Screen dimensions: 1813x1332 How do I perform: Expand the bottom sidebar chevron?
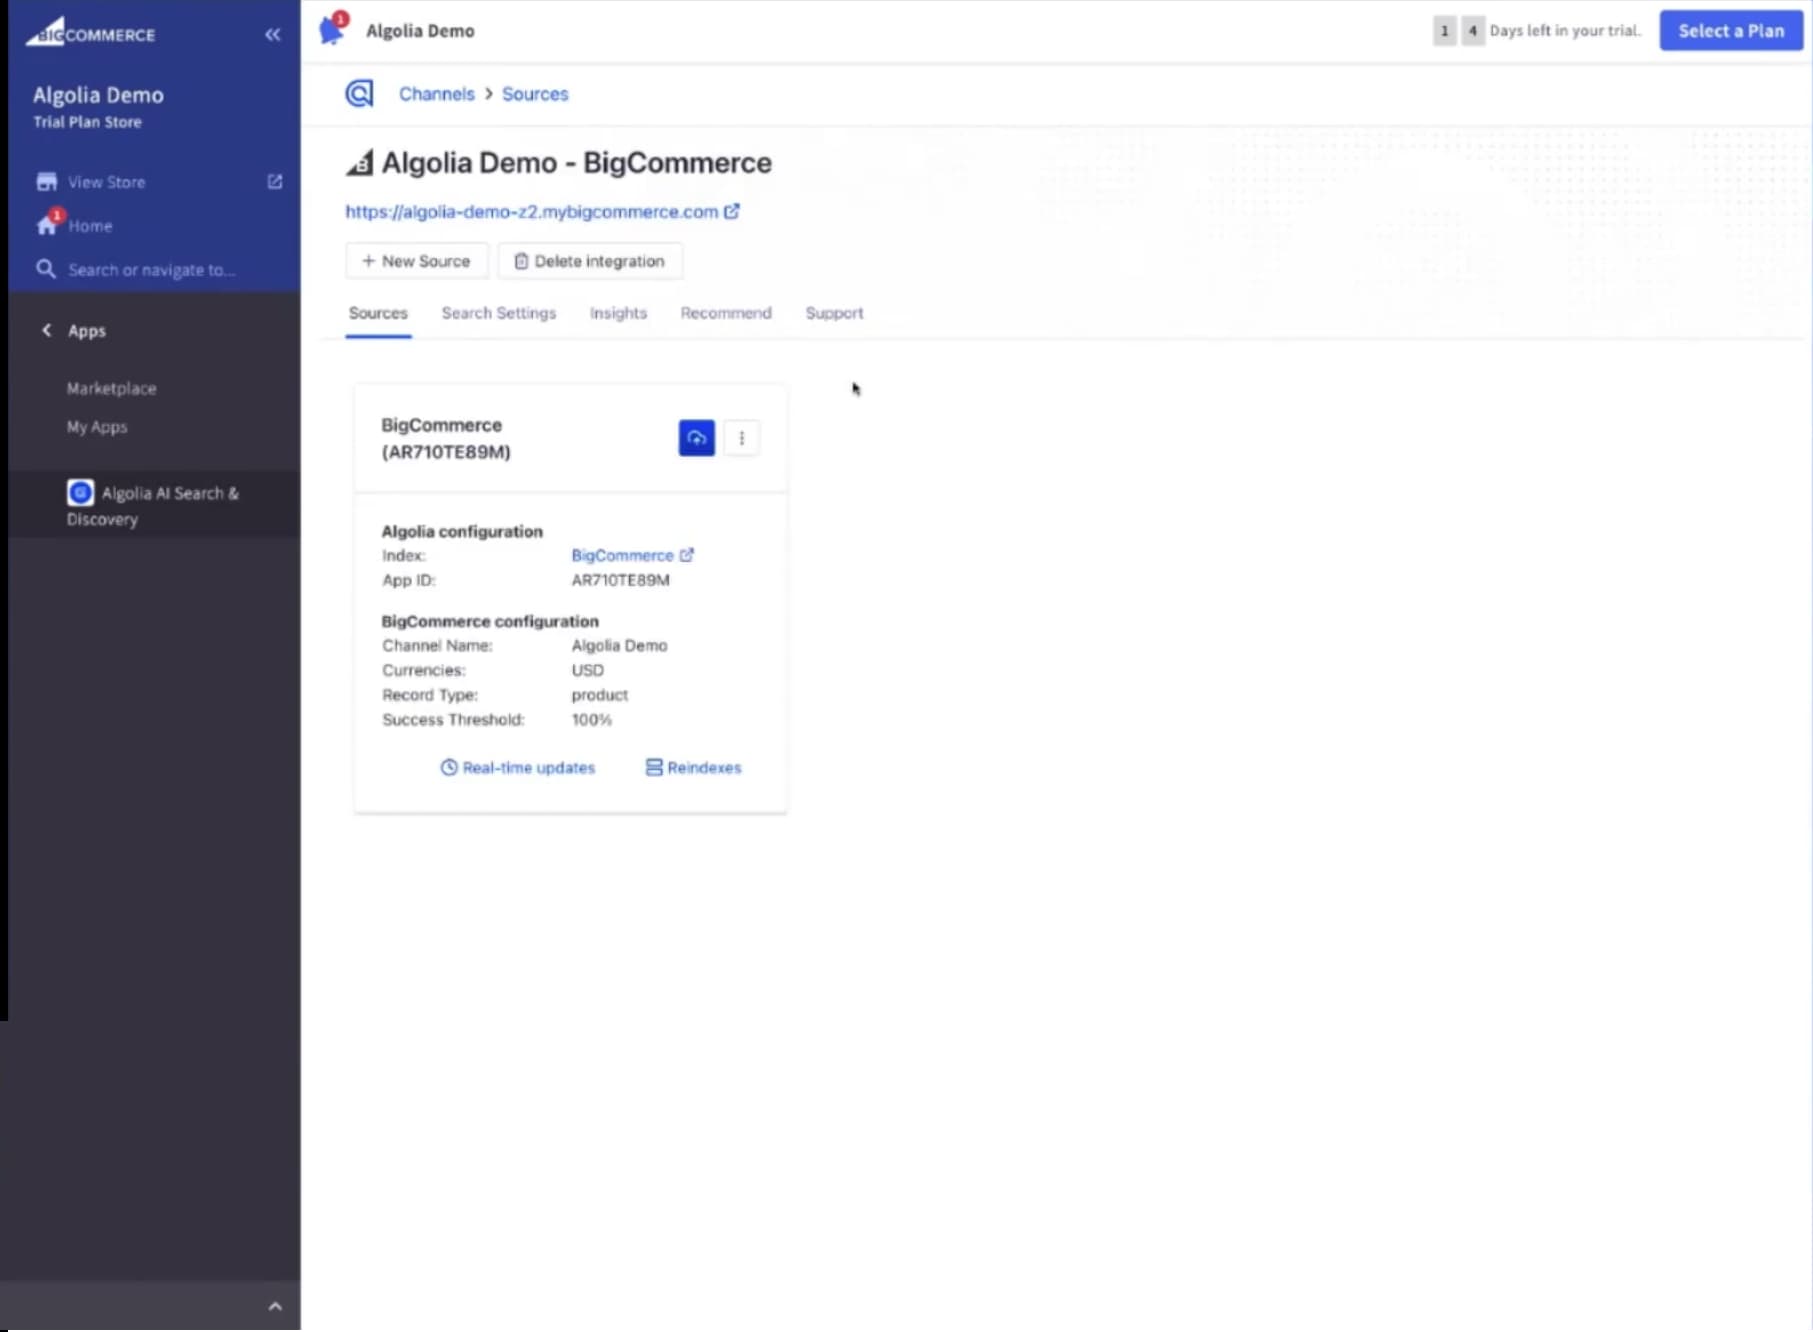tap(275, 1307)
